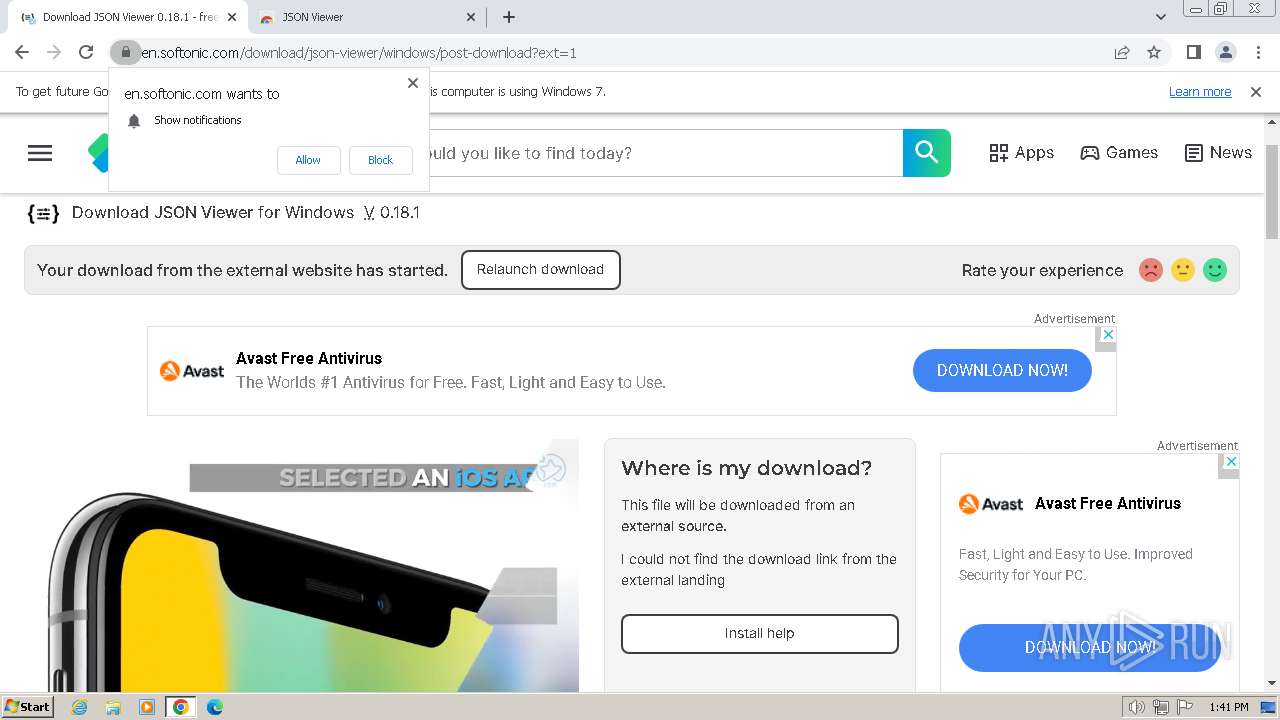Launch Internet Explorer from taskbar
This screenshot has height=720, width=1280.
click(80, 707)
